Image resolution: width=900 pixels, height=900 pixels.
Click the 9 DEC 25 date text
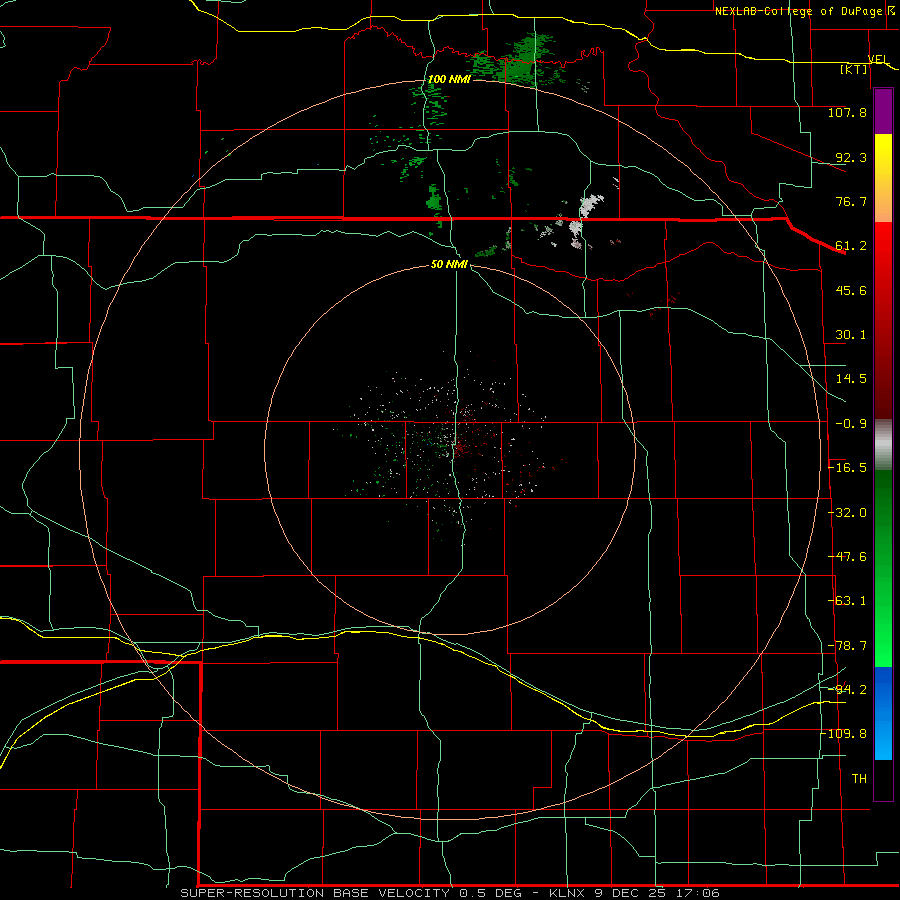[x=631, y=893]
